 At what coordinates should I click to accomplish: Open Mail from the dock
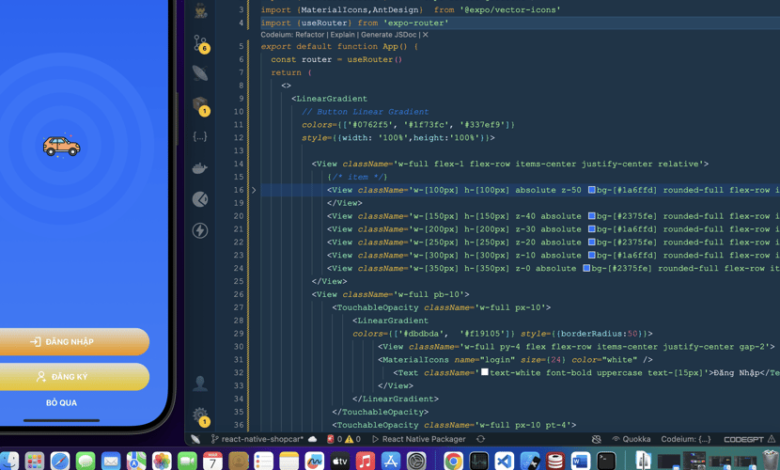click(x=111, y=461)
